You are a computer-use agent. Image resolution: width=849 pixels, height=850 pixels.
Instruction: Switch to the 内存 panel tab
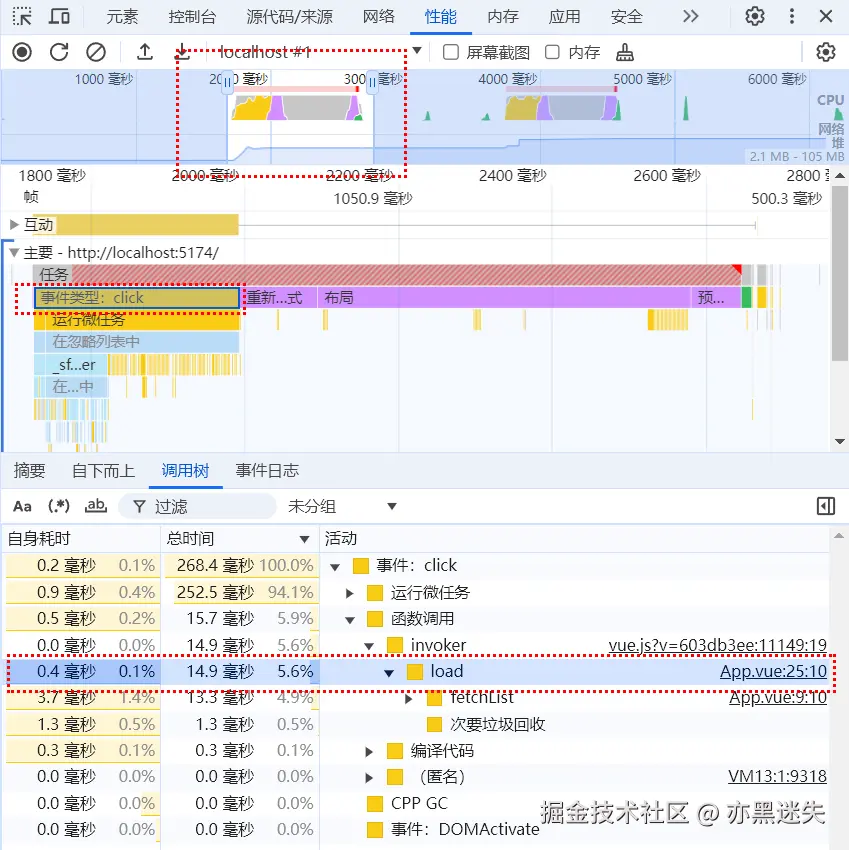[503, 17]
